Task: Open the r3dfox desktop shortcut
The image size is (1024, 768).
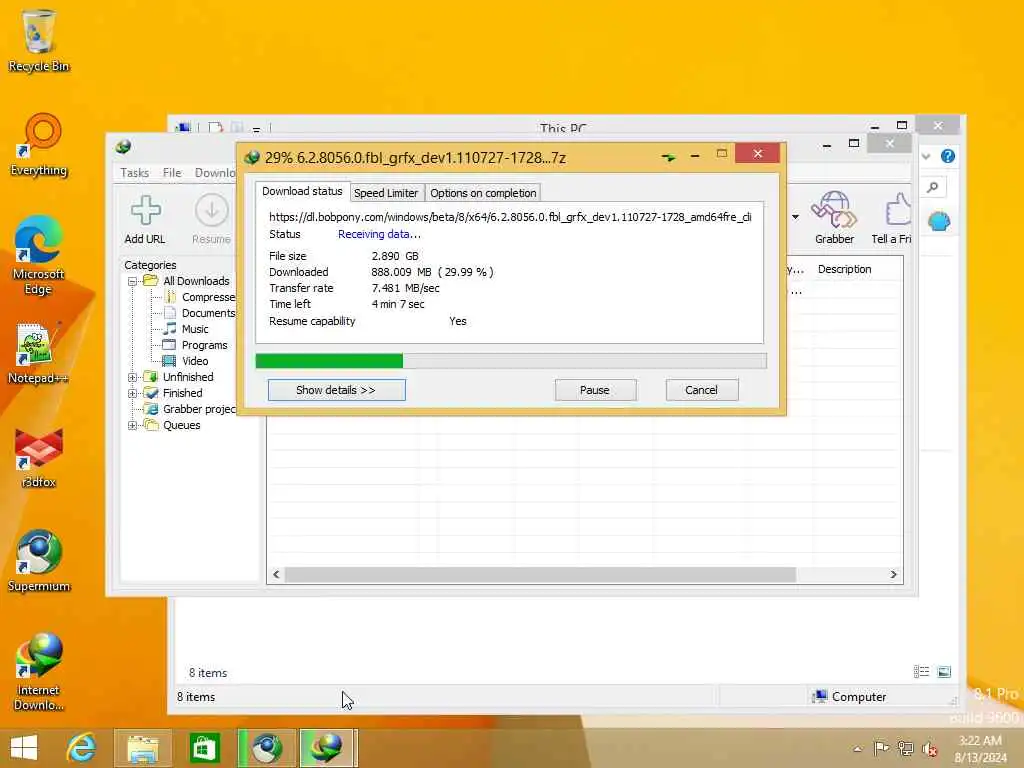Action: click(39, 457)
